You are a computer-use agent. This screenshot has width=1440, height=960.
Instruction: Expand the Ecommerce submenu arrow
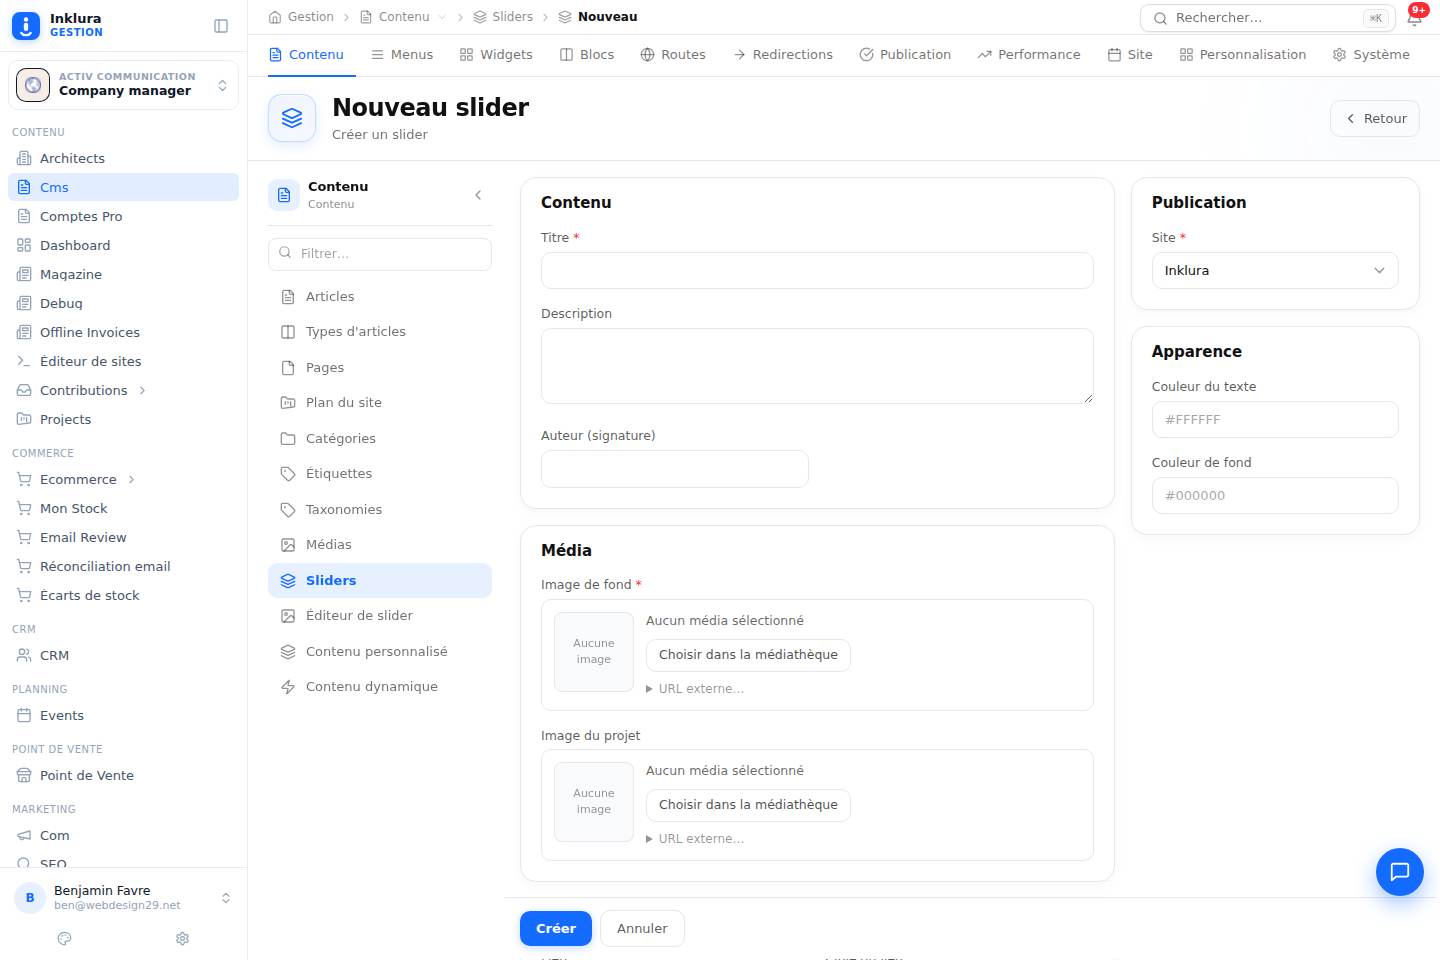[131, 480]
